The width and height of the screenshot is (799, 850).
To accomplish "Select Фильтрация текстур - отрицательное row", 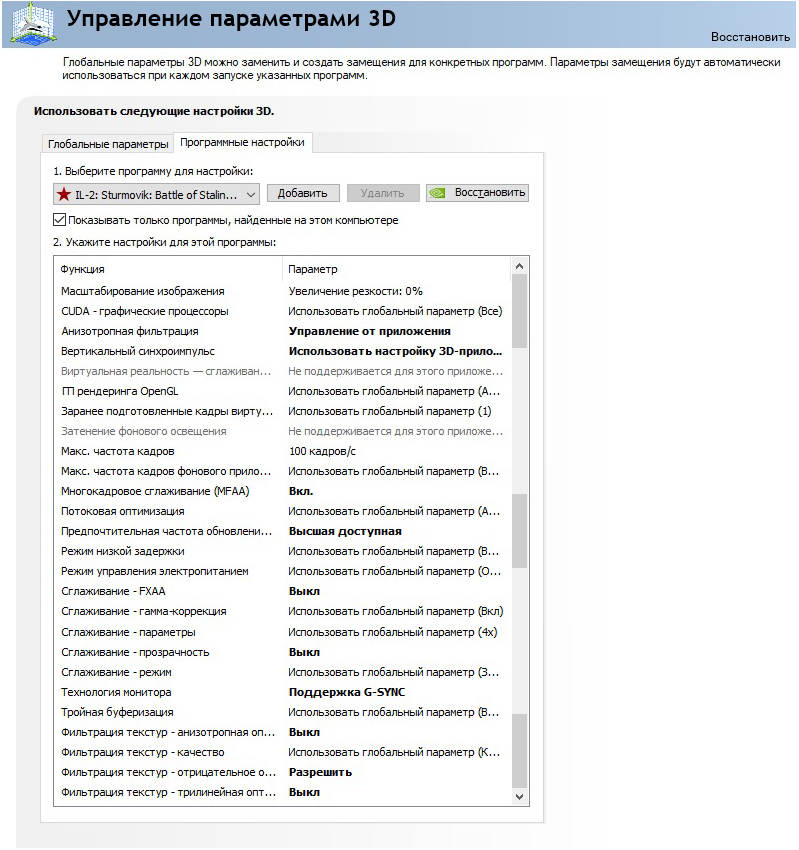I will [282, 773].
